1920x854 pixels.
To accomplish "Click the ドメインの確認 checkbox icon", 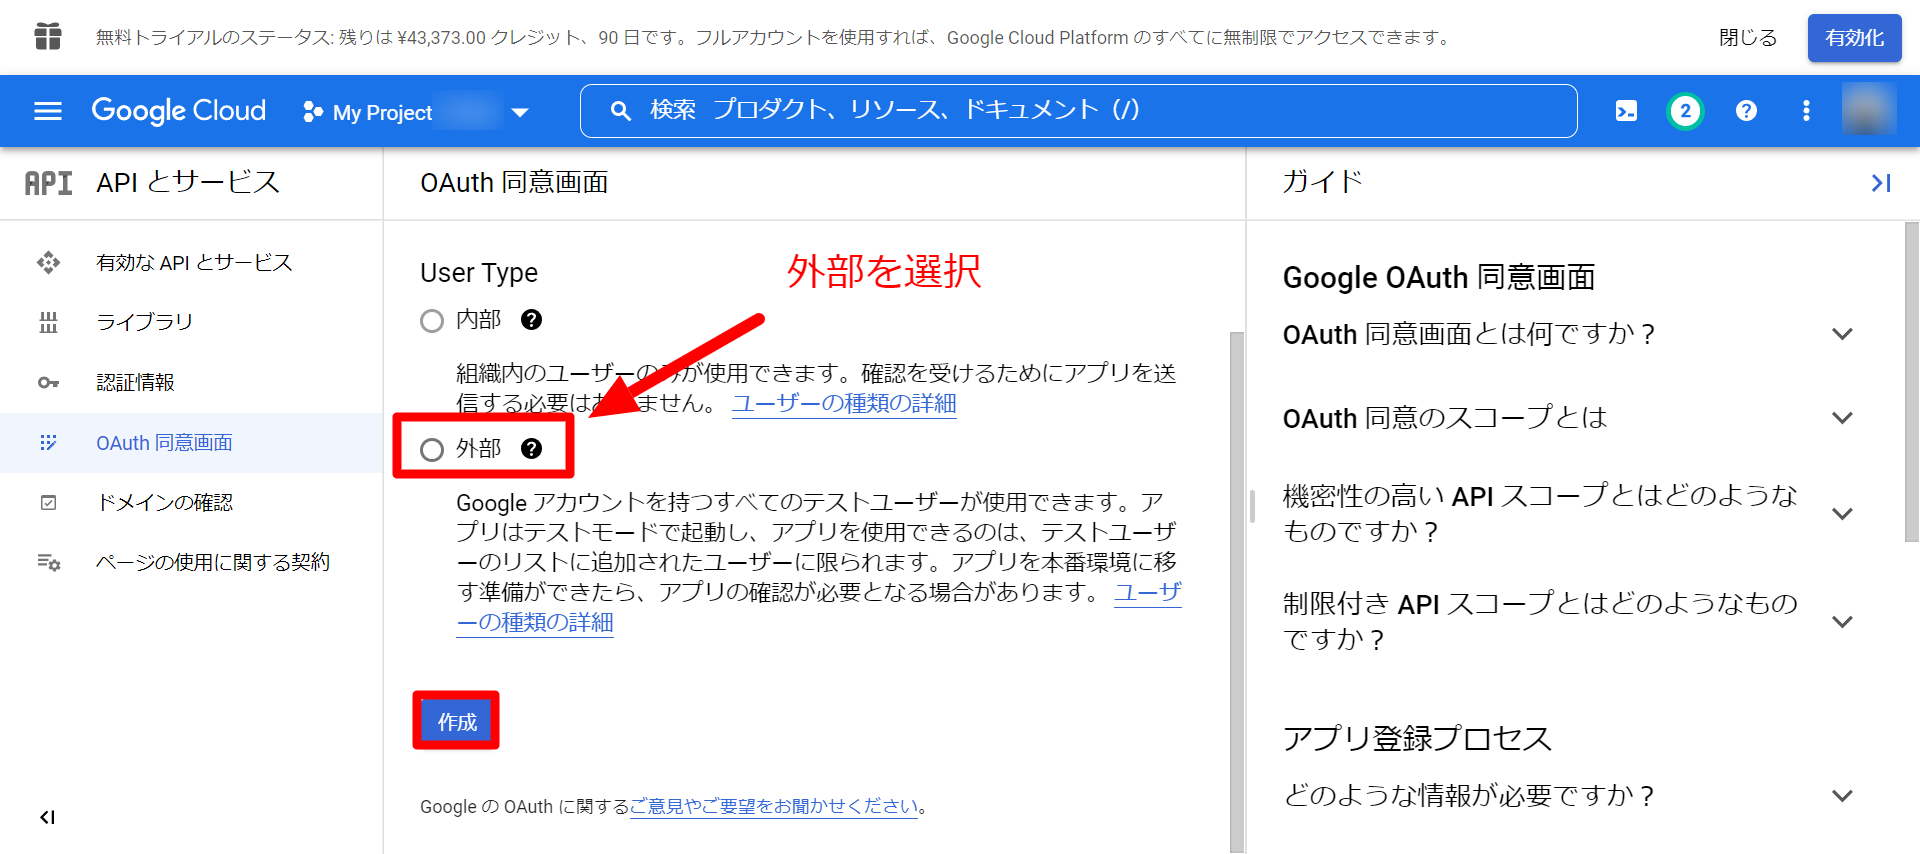I will (x=48, y=503).
